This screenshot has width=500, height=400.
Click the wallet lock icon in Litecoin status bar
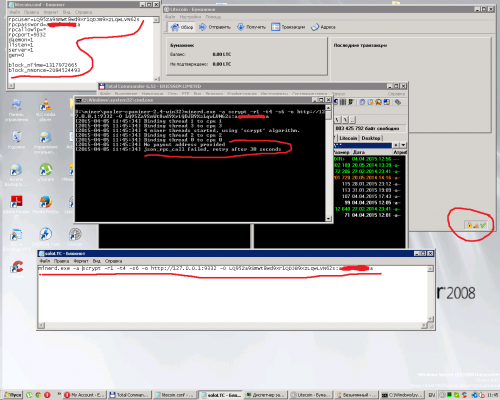pyautogui.click(x=469, y=225)
